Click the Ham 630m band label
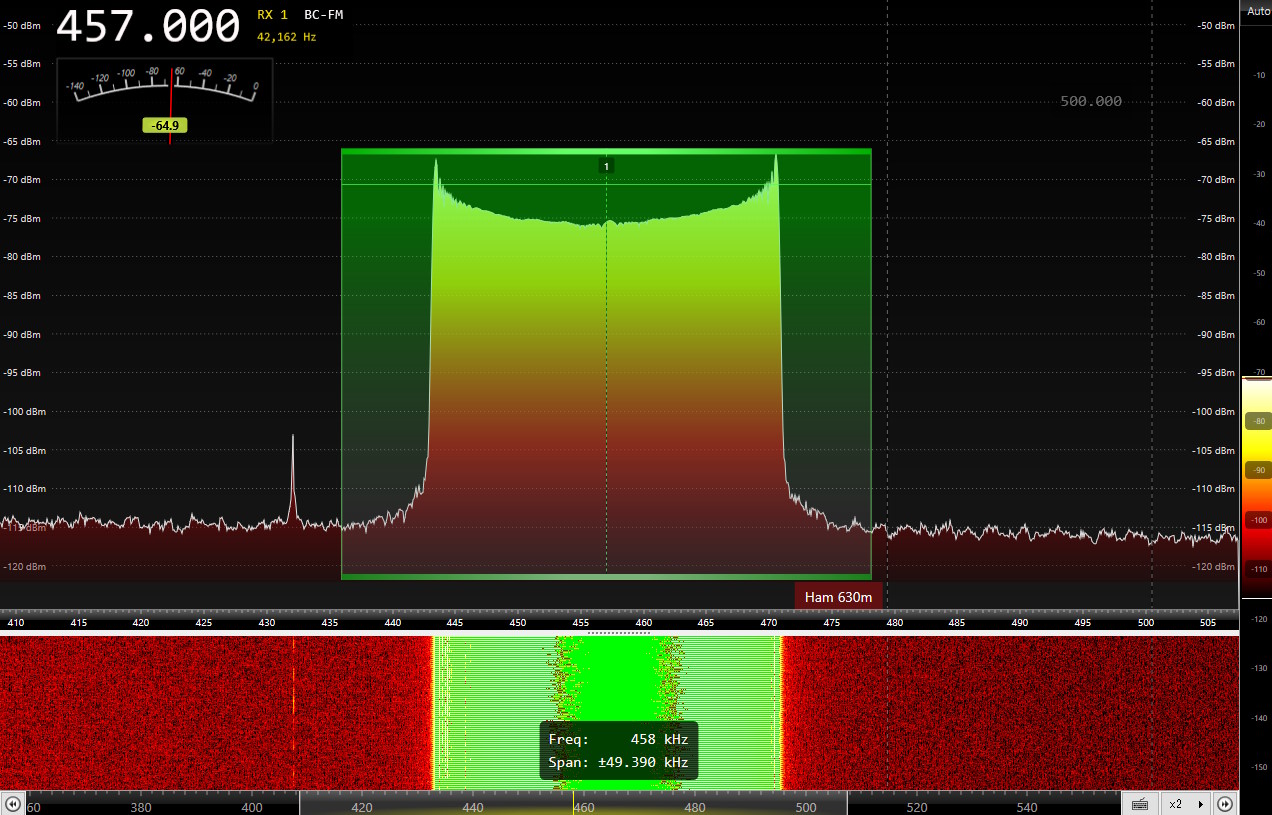 (838, 597)
